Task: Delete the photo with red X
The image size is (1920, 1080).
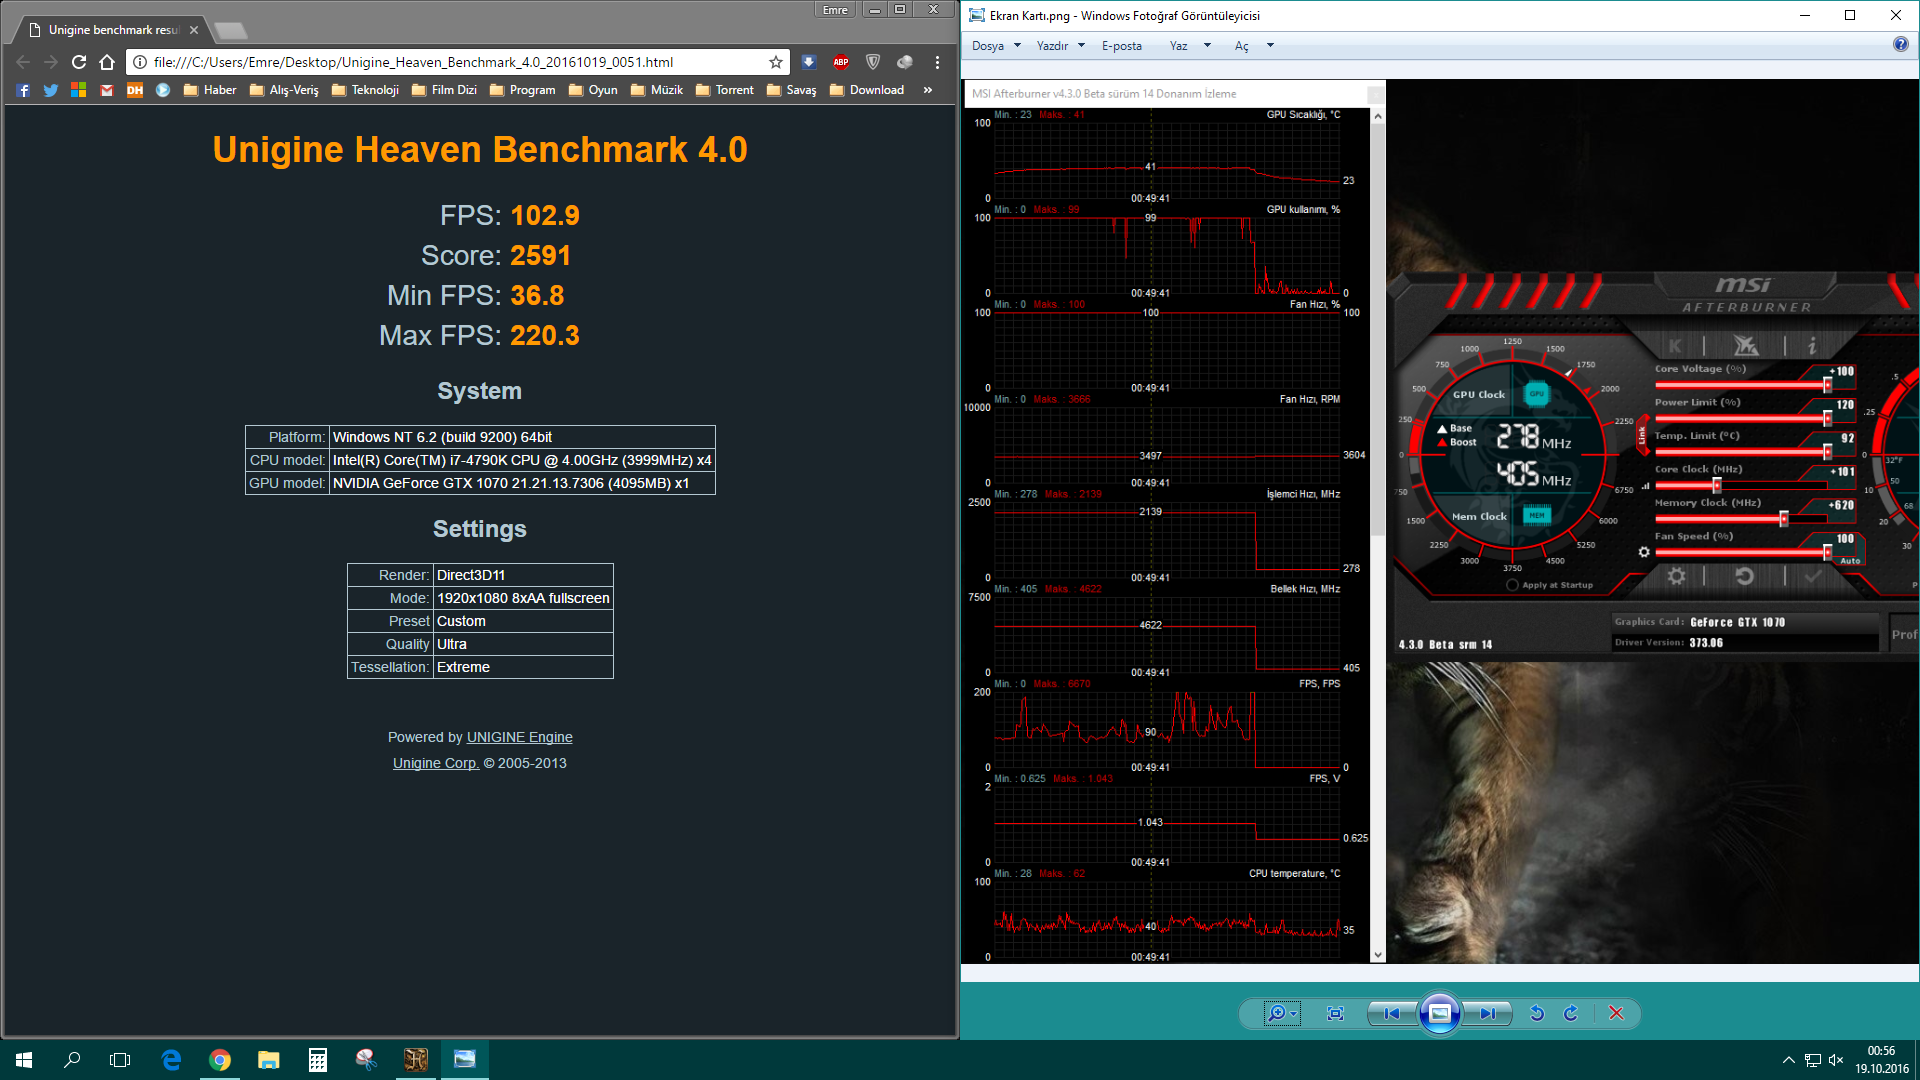Action: [1616, 1014]
